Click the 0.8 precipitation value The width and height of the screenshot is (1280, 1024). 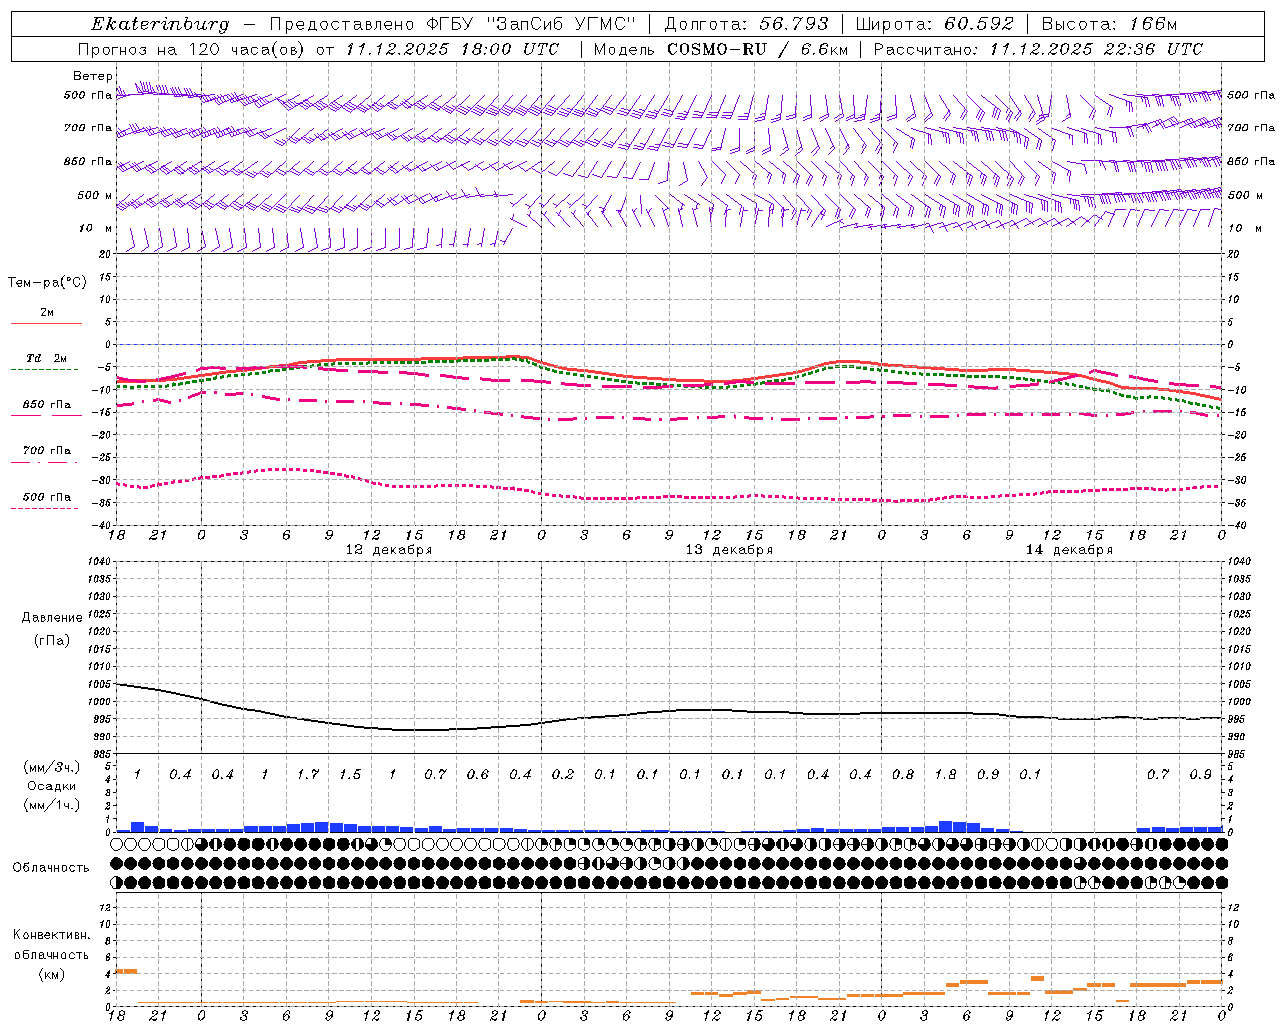[903, 775]
